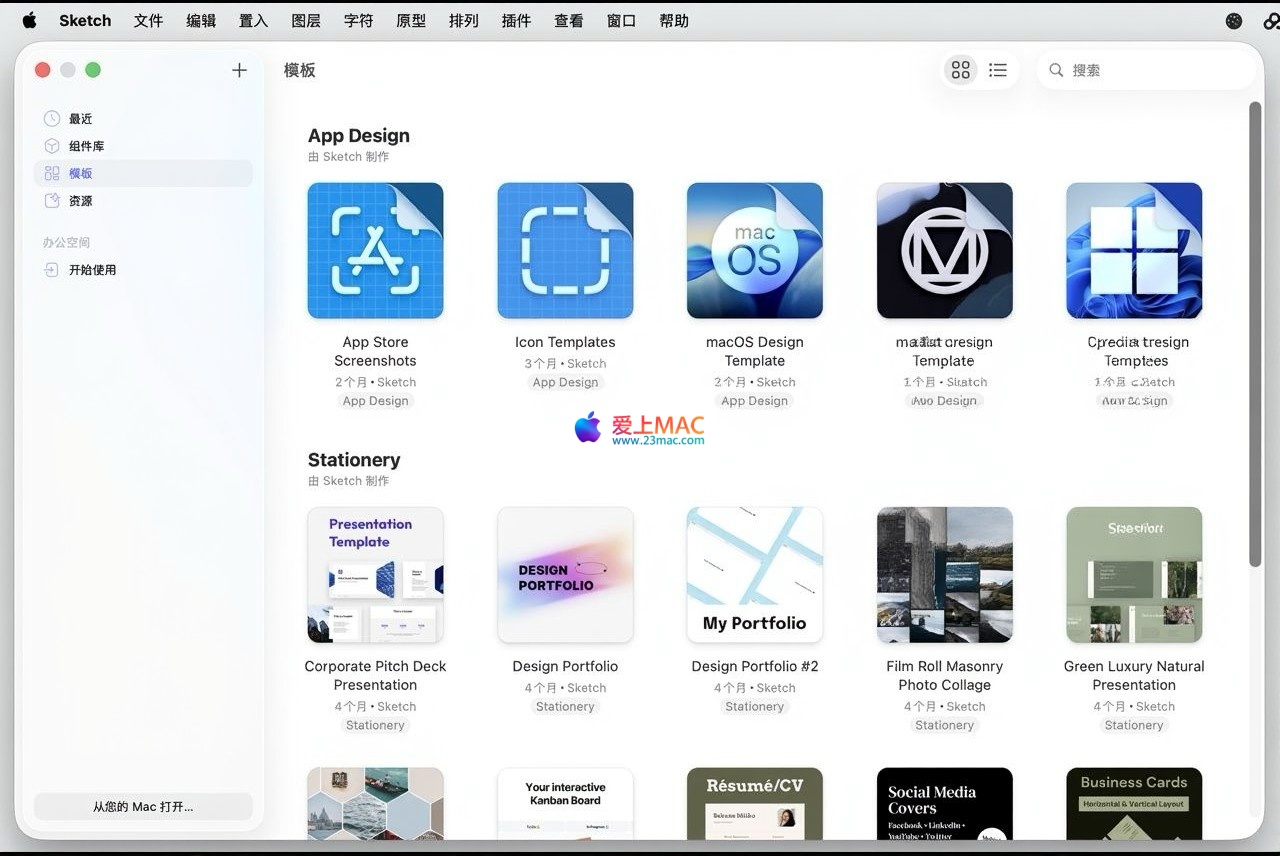Click the vertical scrollbar on the right
This screenshot has width=1280, height=856.
1255,330
